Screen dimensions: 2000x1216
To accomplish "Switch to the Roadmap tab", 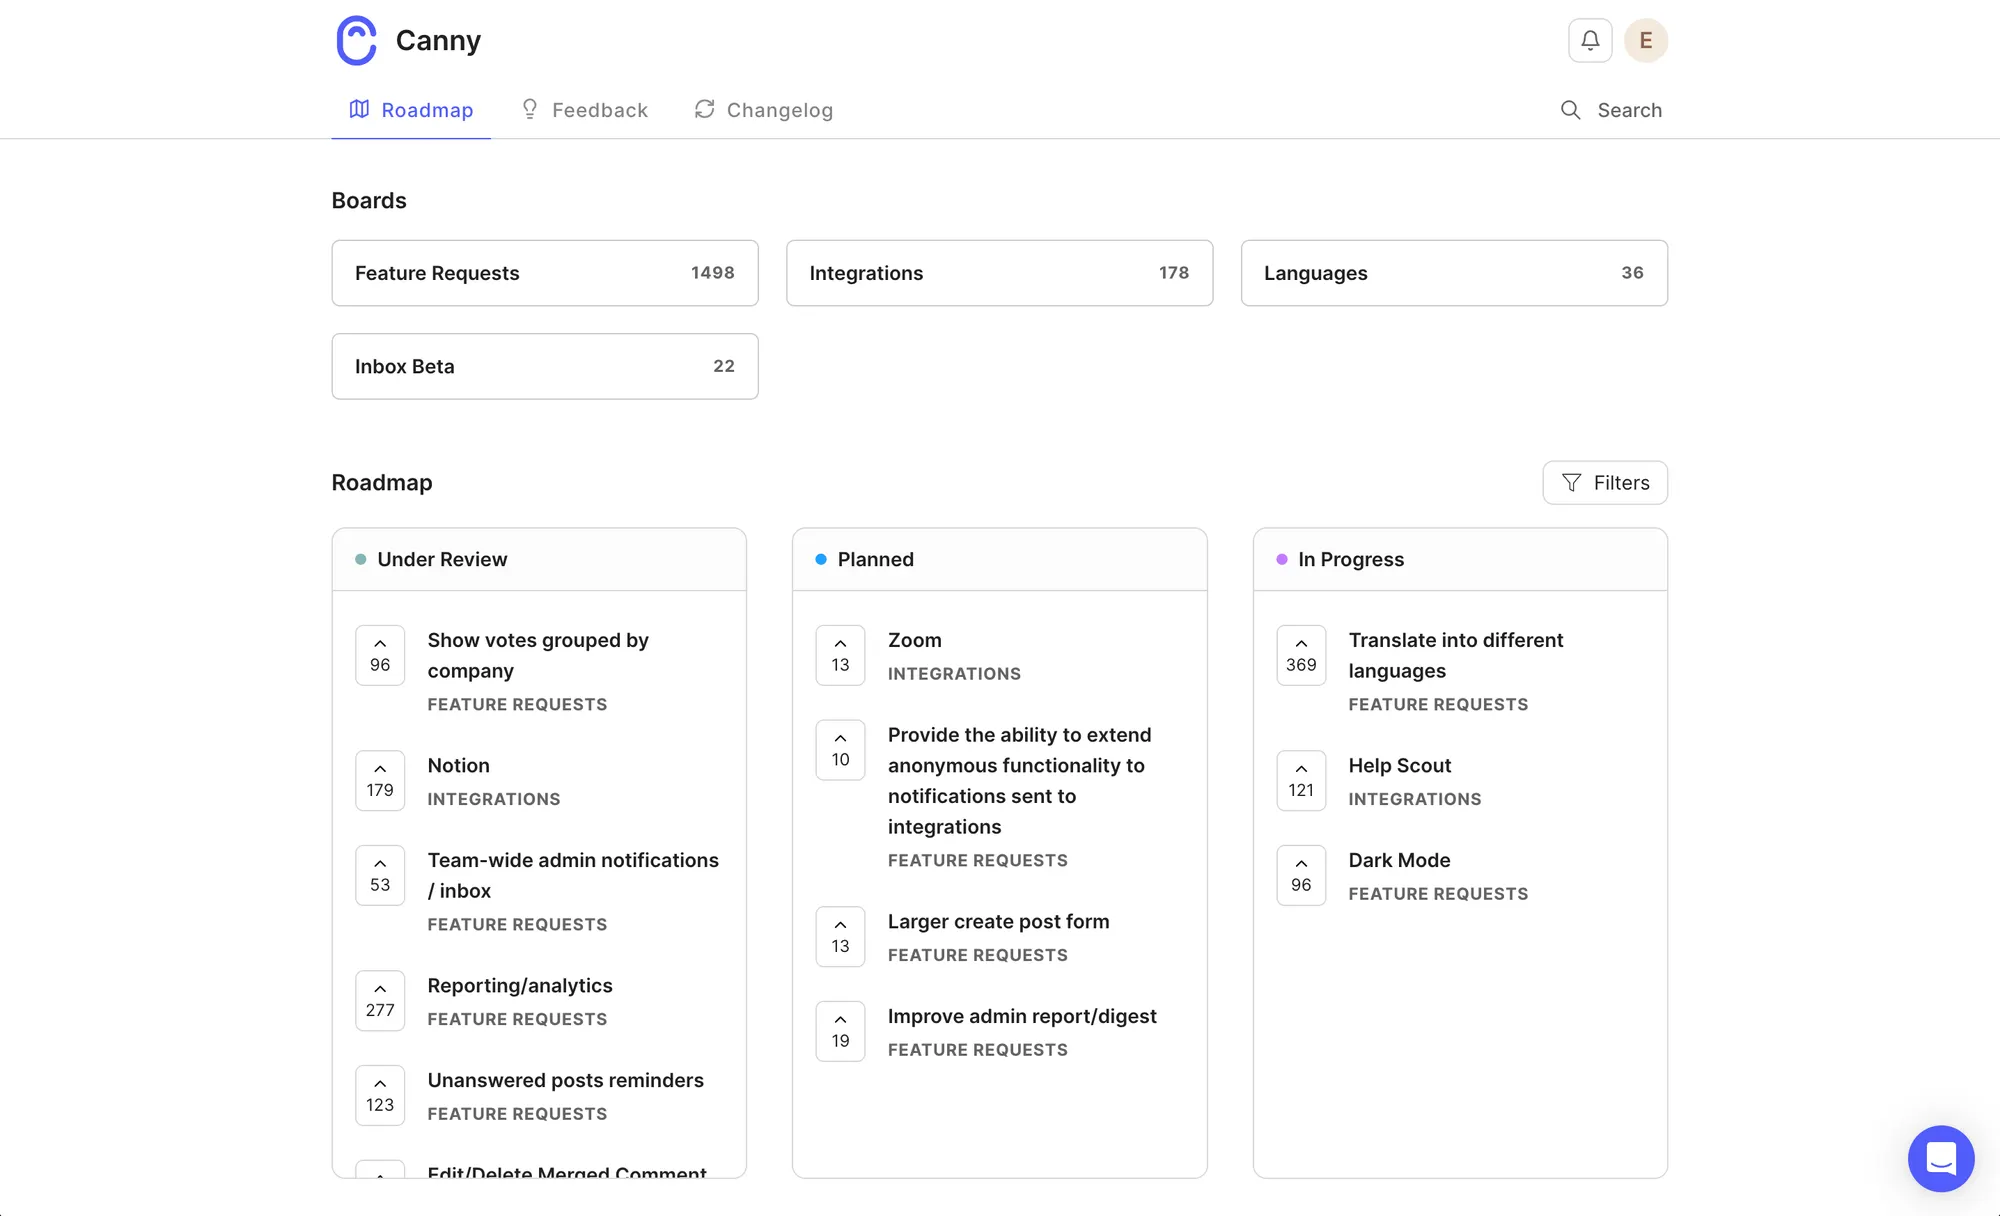I will (x=411, y=110).
